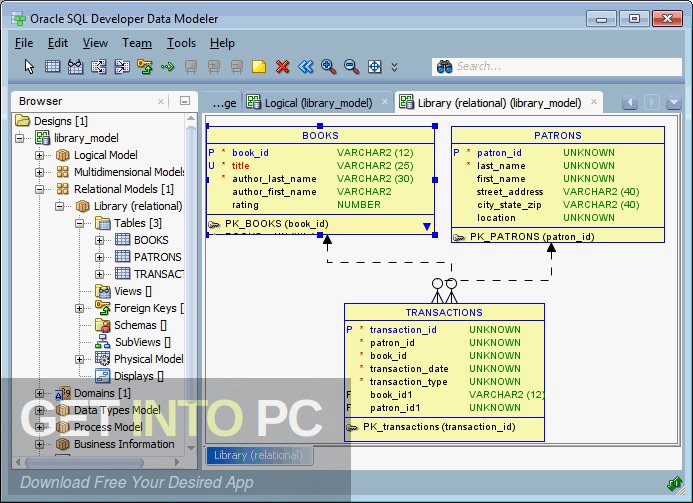This screenshot has width=693, height=503.
Task: Expand the Foreign Keys node
Action: [80, 308]
